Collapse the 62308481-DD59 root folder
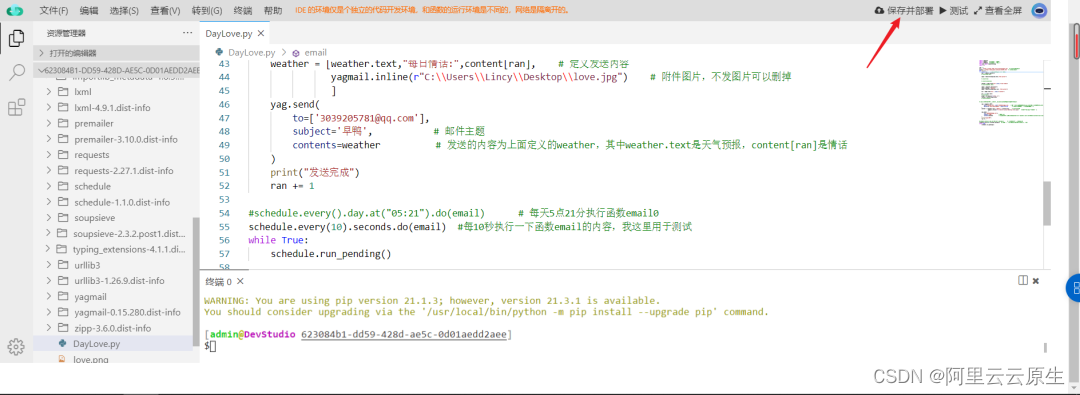 click(116, 70)
